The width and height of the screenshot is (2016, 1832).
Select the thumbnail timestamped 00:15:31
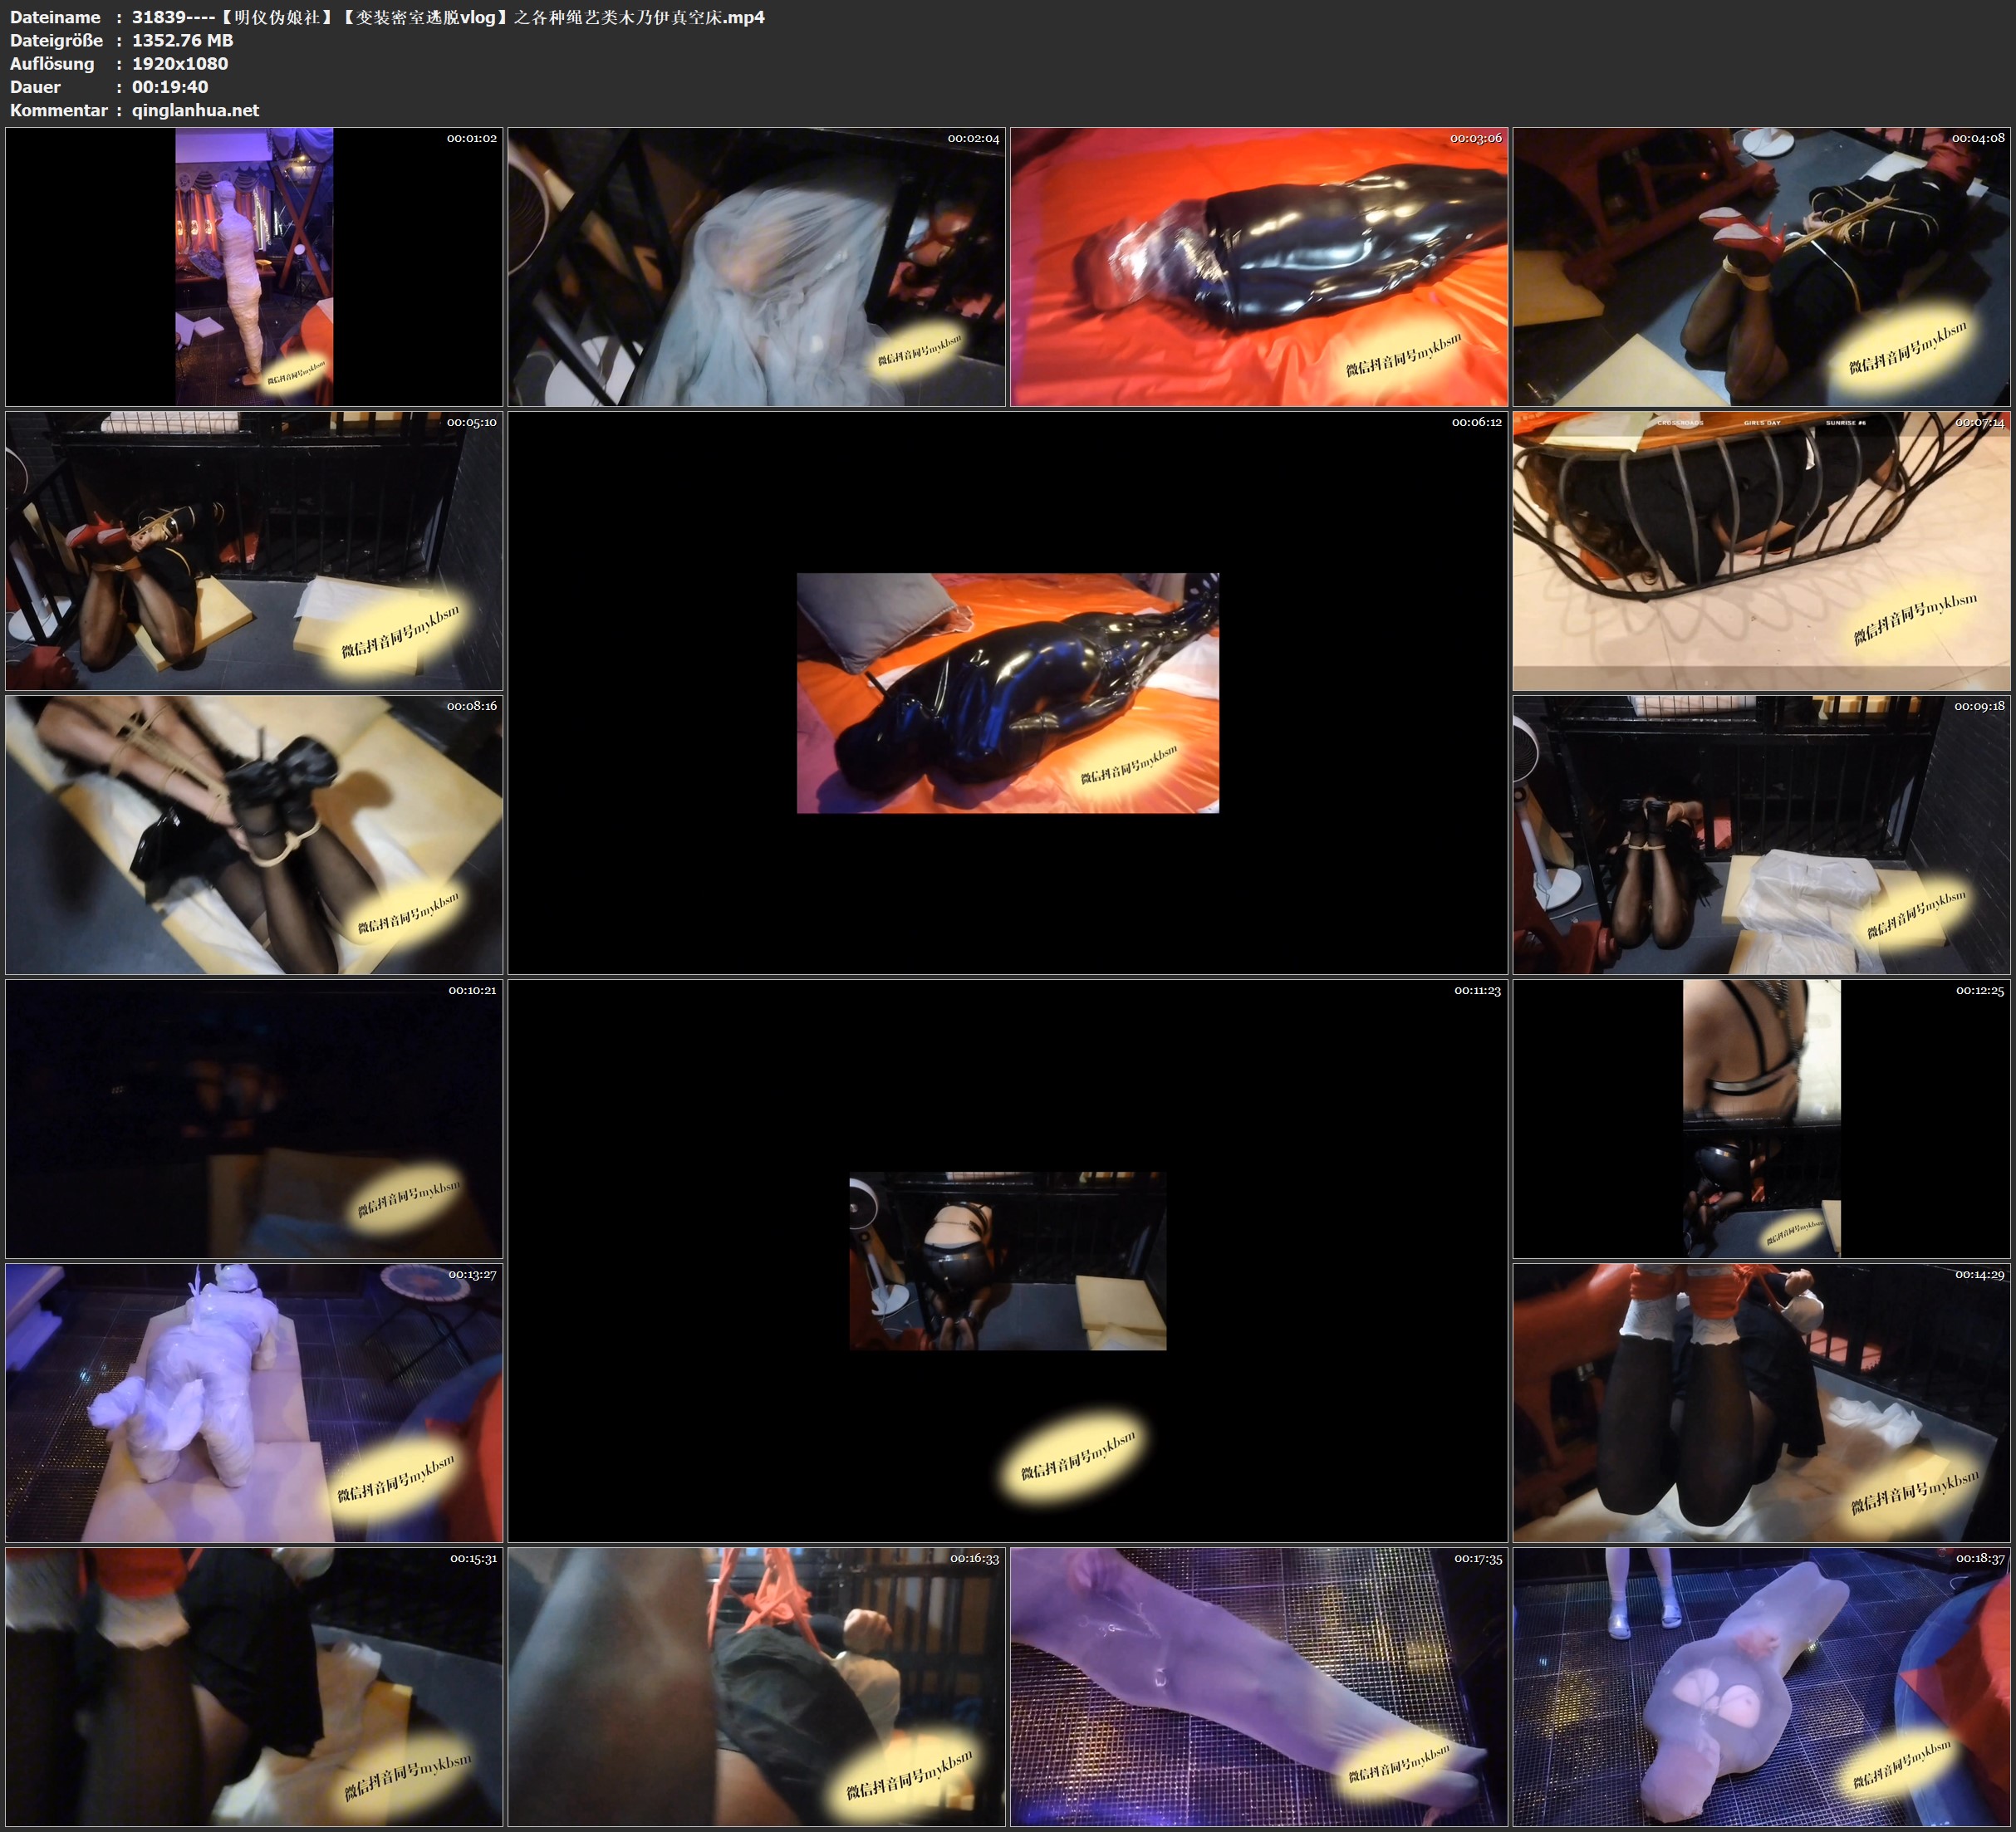[x=254, y=1687]
